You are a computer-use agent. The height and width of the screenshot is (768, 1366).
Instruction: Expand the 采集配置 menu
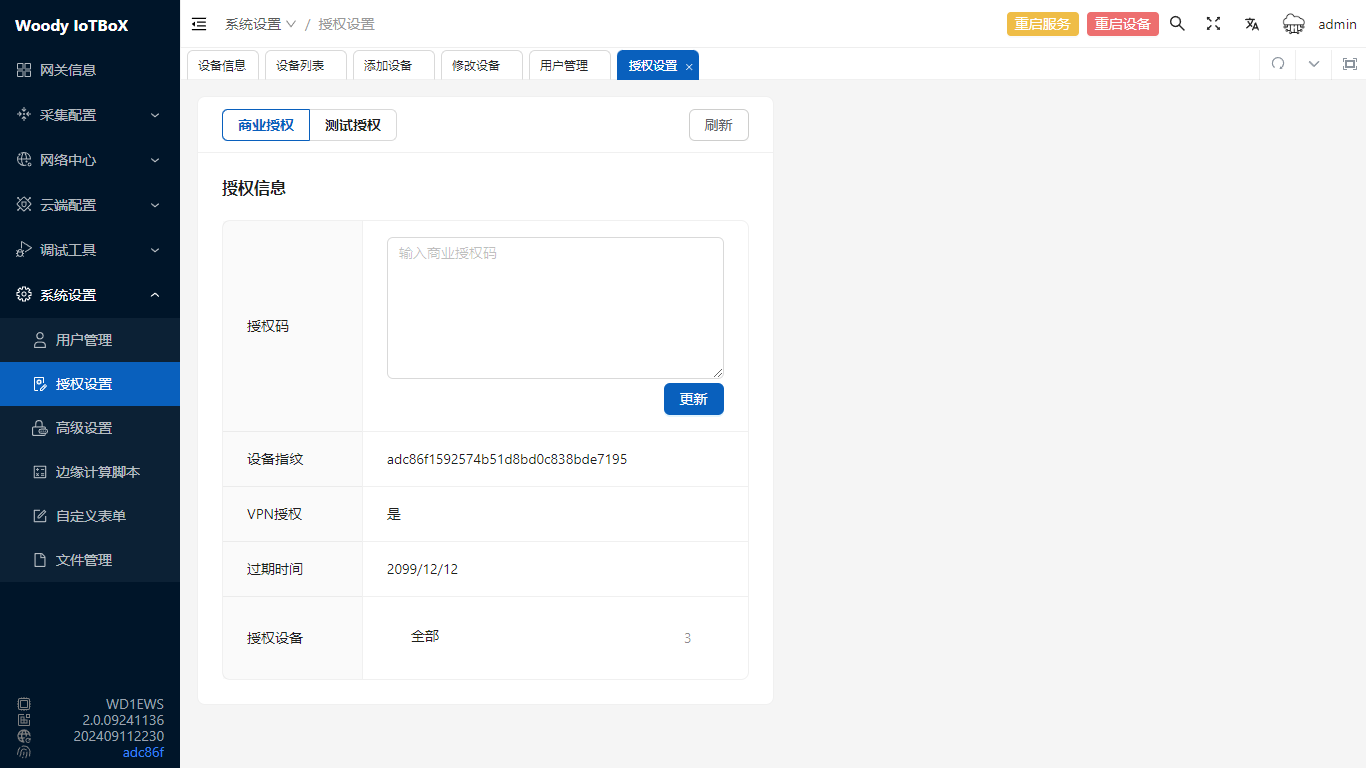[x=90, y=115]
